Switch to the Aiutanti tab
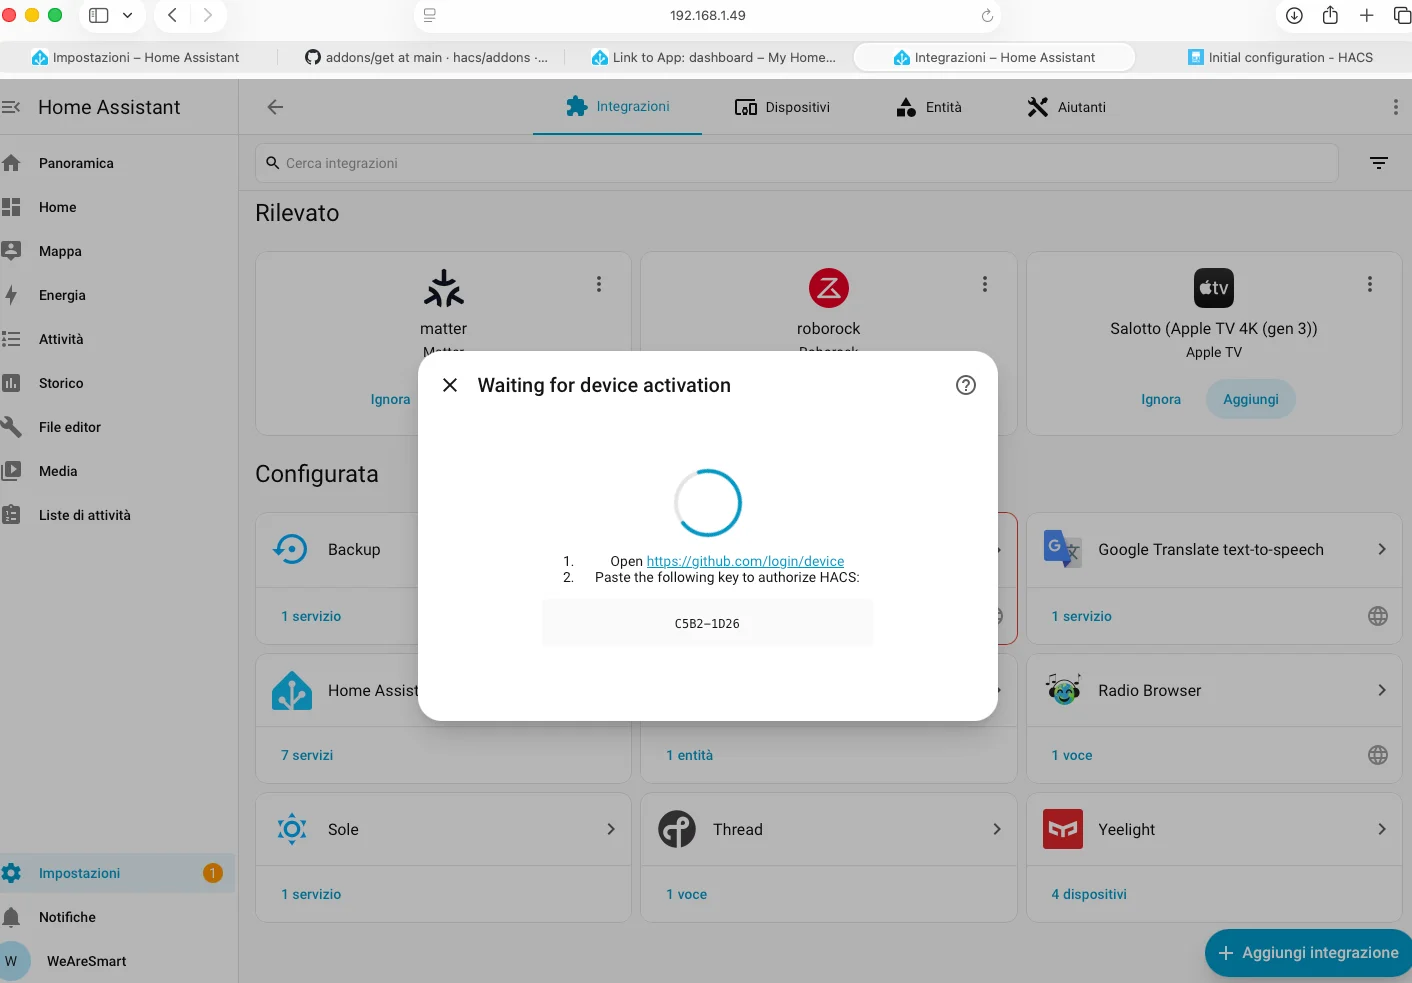 point(1067,107)
